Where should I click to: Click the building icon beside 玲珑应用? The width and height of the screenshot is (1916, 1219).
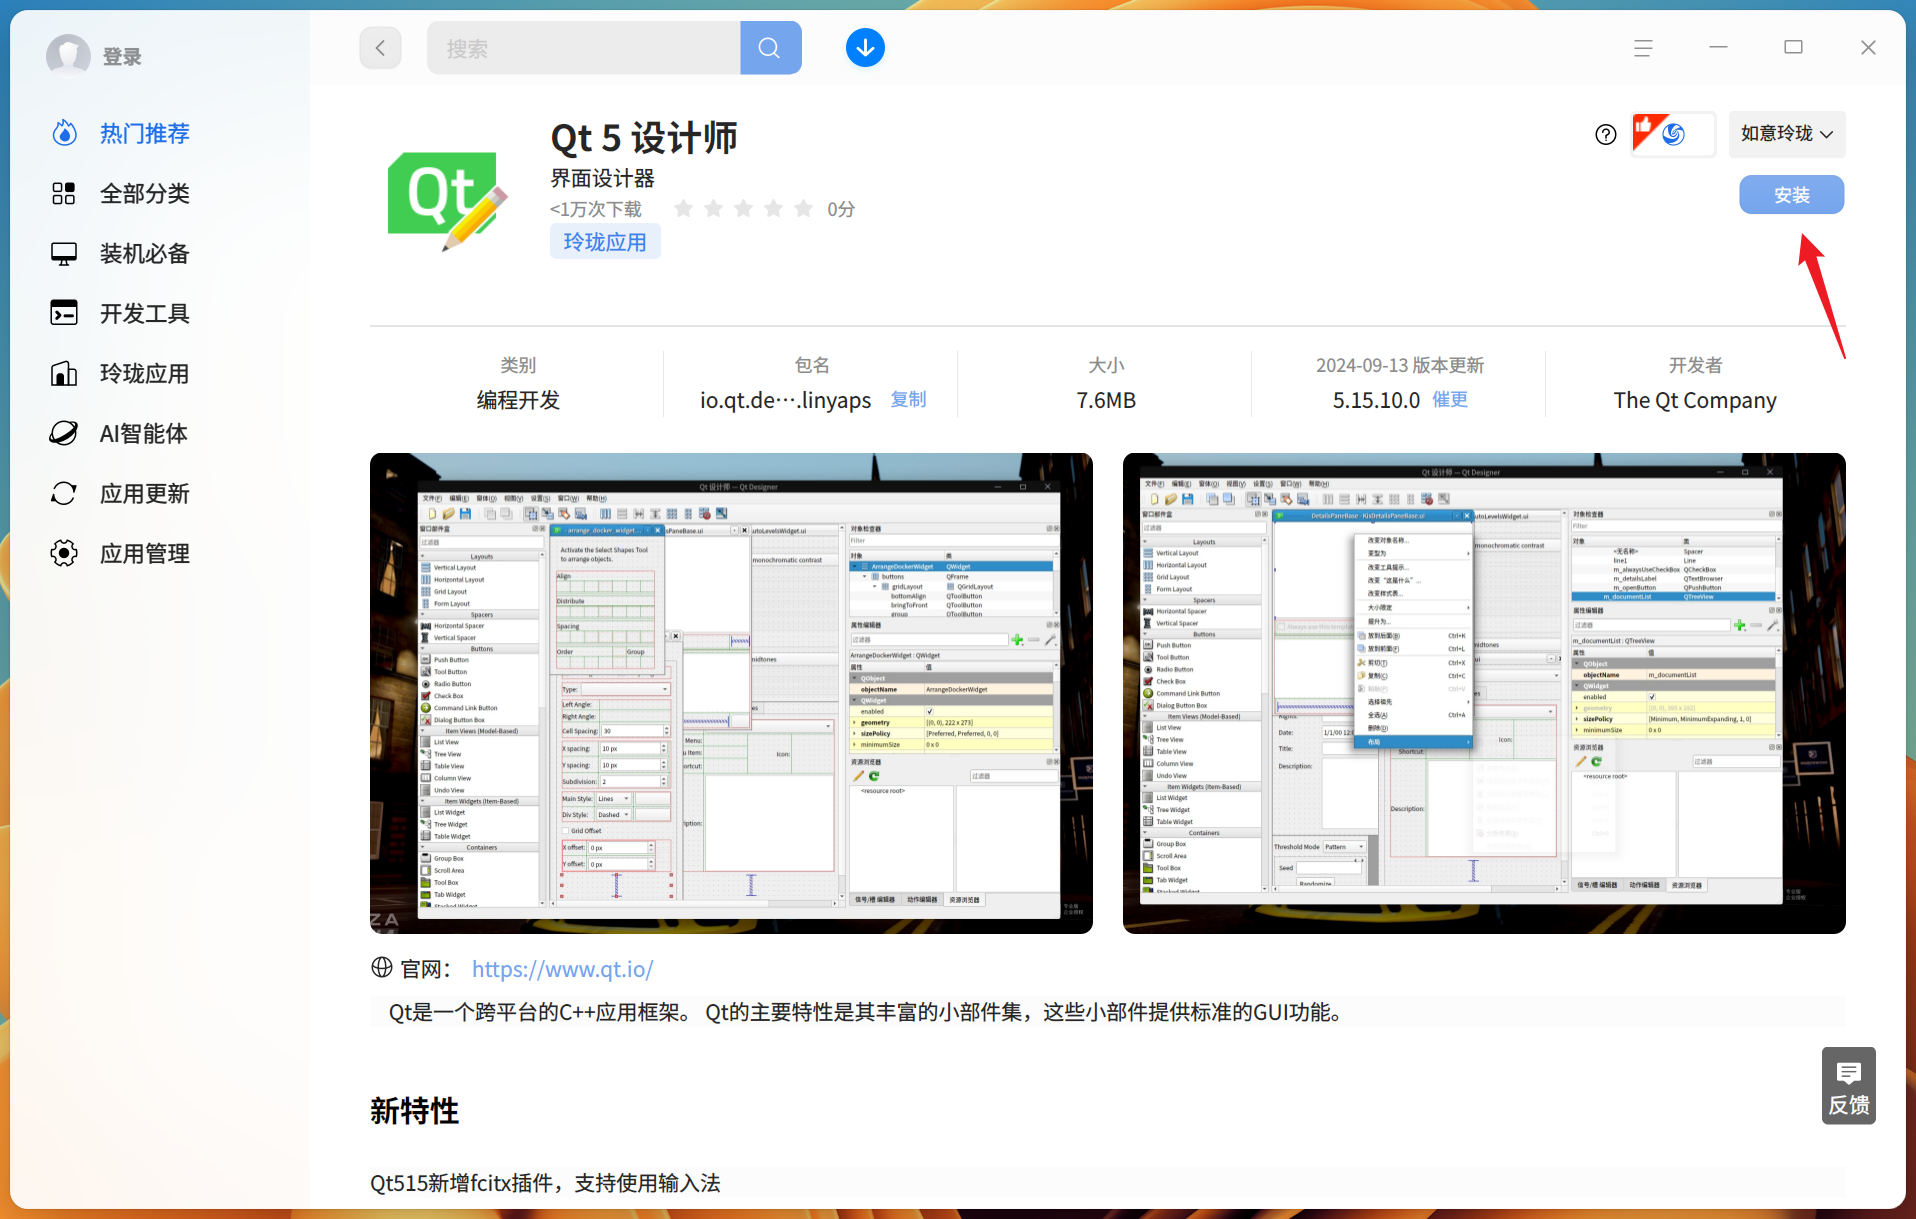click(64, 373)
